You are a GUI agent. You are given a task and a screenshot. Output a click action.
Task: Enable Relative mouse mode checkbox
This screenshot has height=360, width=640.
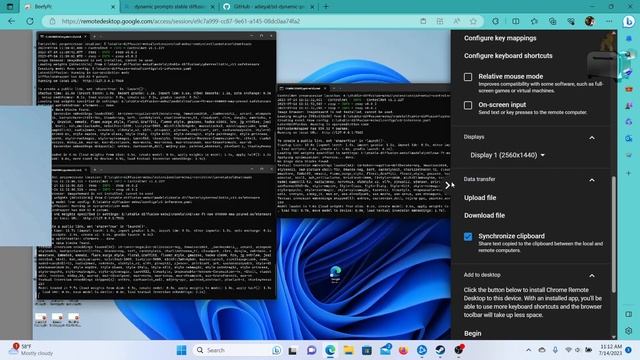tap(468, 77)
